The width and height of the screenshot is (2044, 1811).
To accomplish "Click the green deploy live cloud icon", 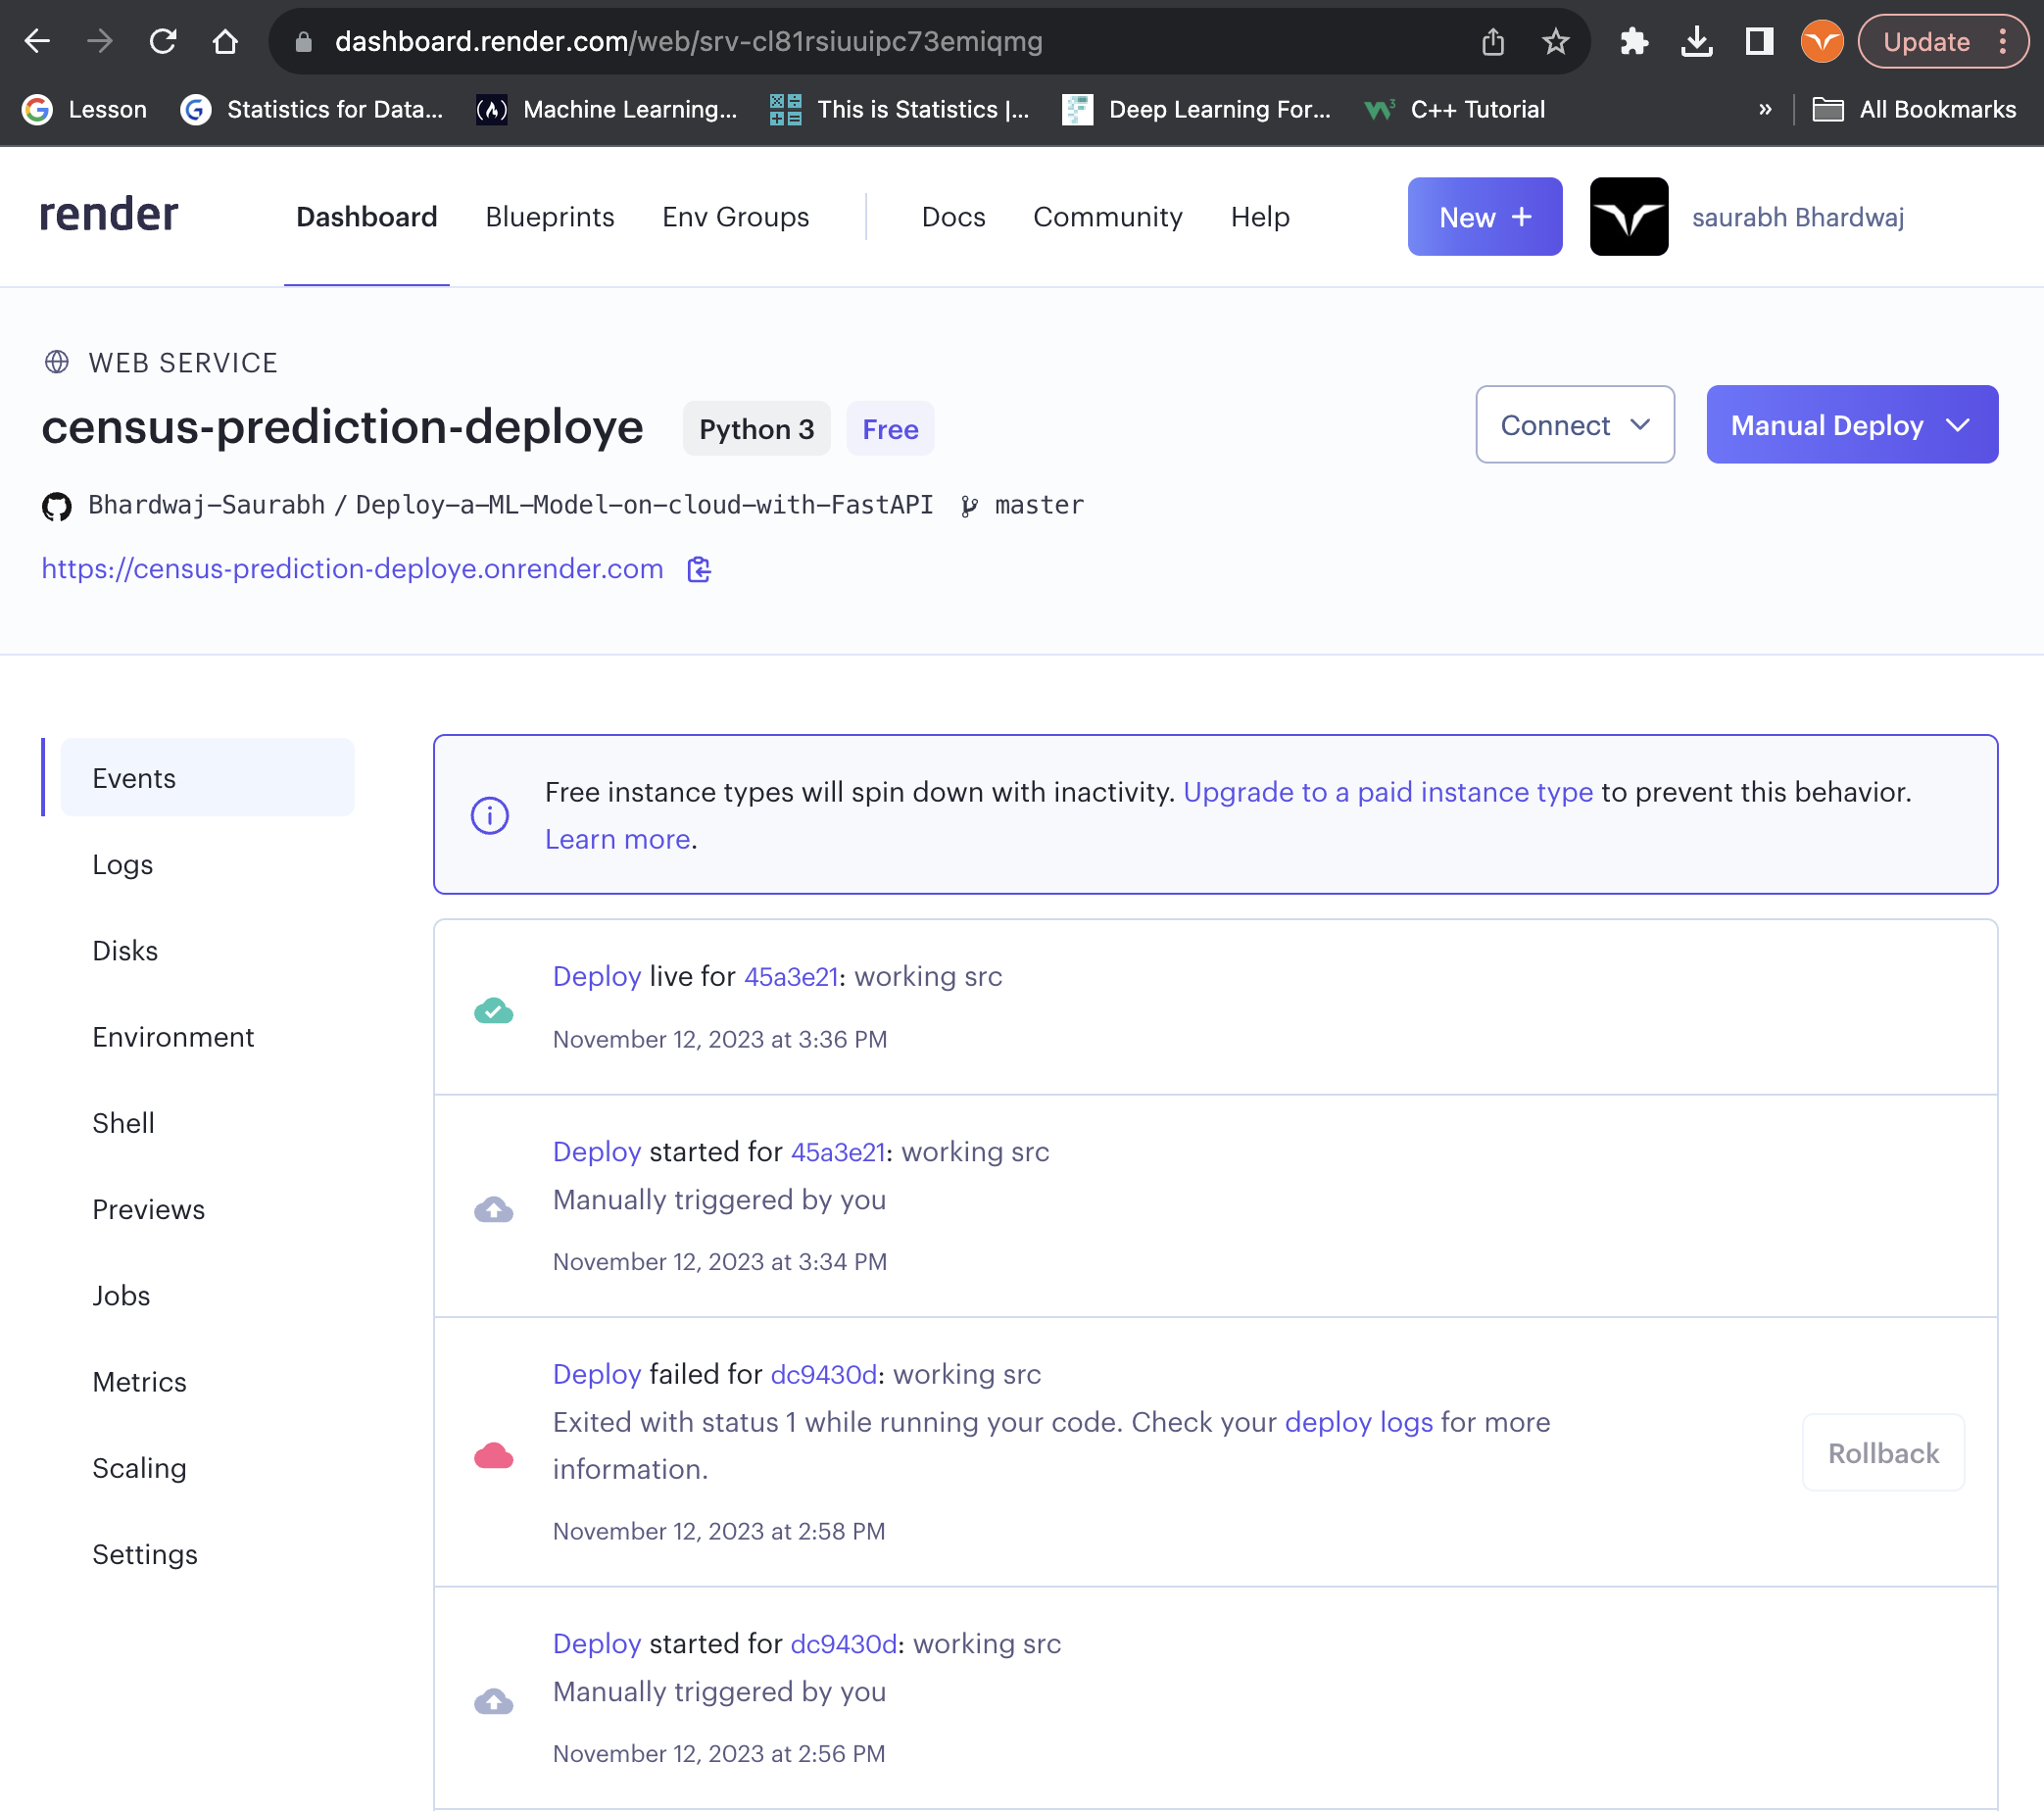I will coord(493,1010).
